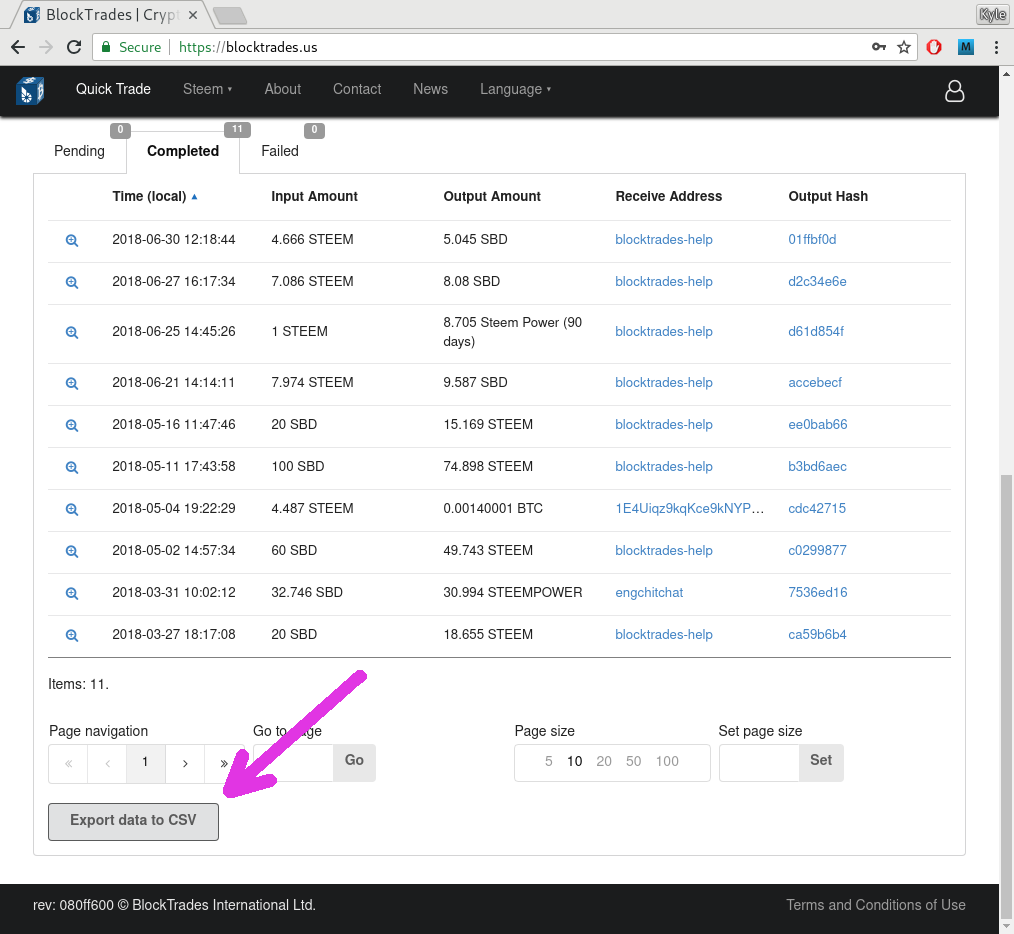
Task: Focus the Go to page input
Action: pos(294,763)
